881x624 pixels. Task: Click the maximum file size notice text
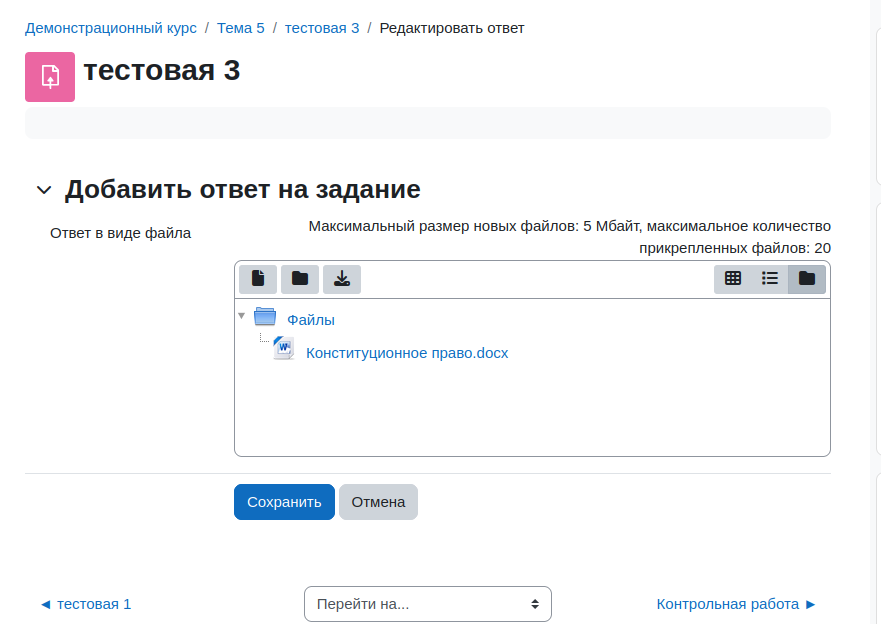pos(569,237)
